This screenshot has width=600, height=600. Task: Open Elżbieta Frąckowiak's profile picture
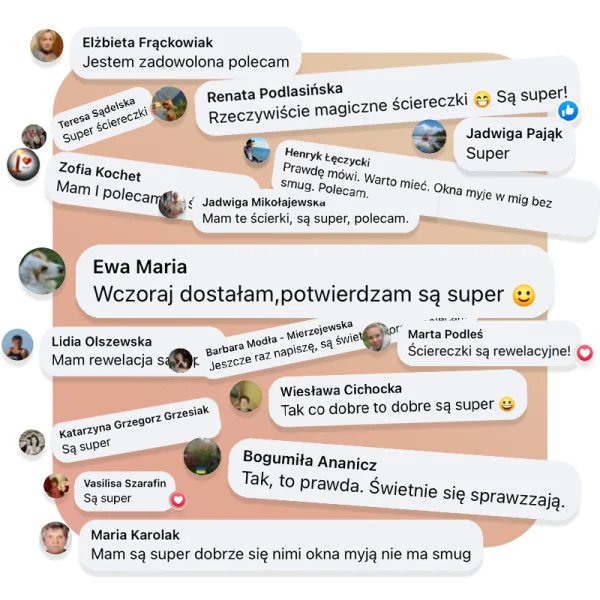pos(47,46)
